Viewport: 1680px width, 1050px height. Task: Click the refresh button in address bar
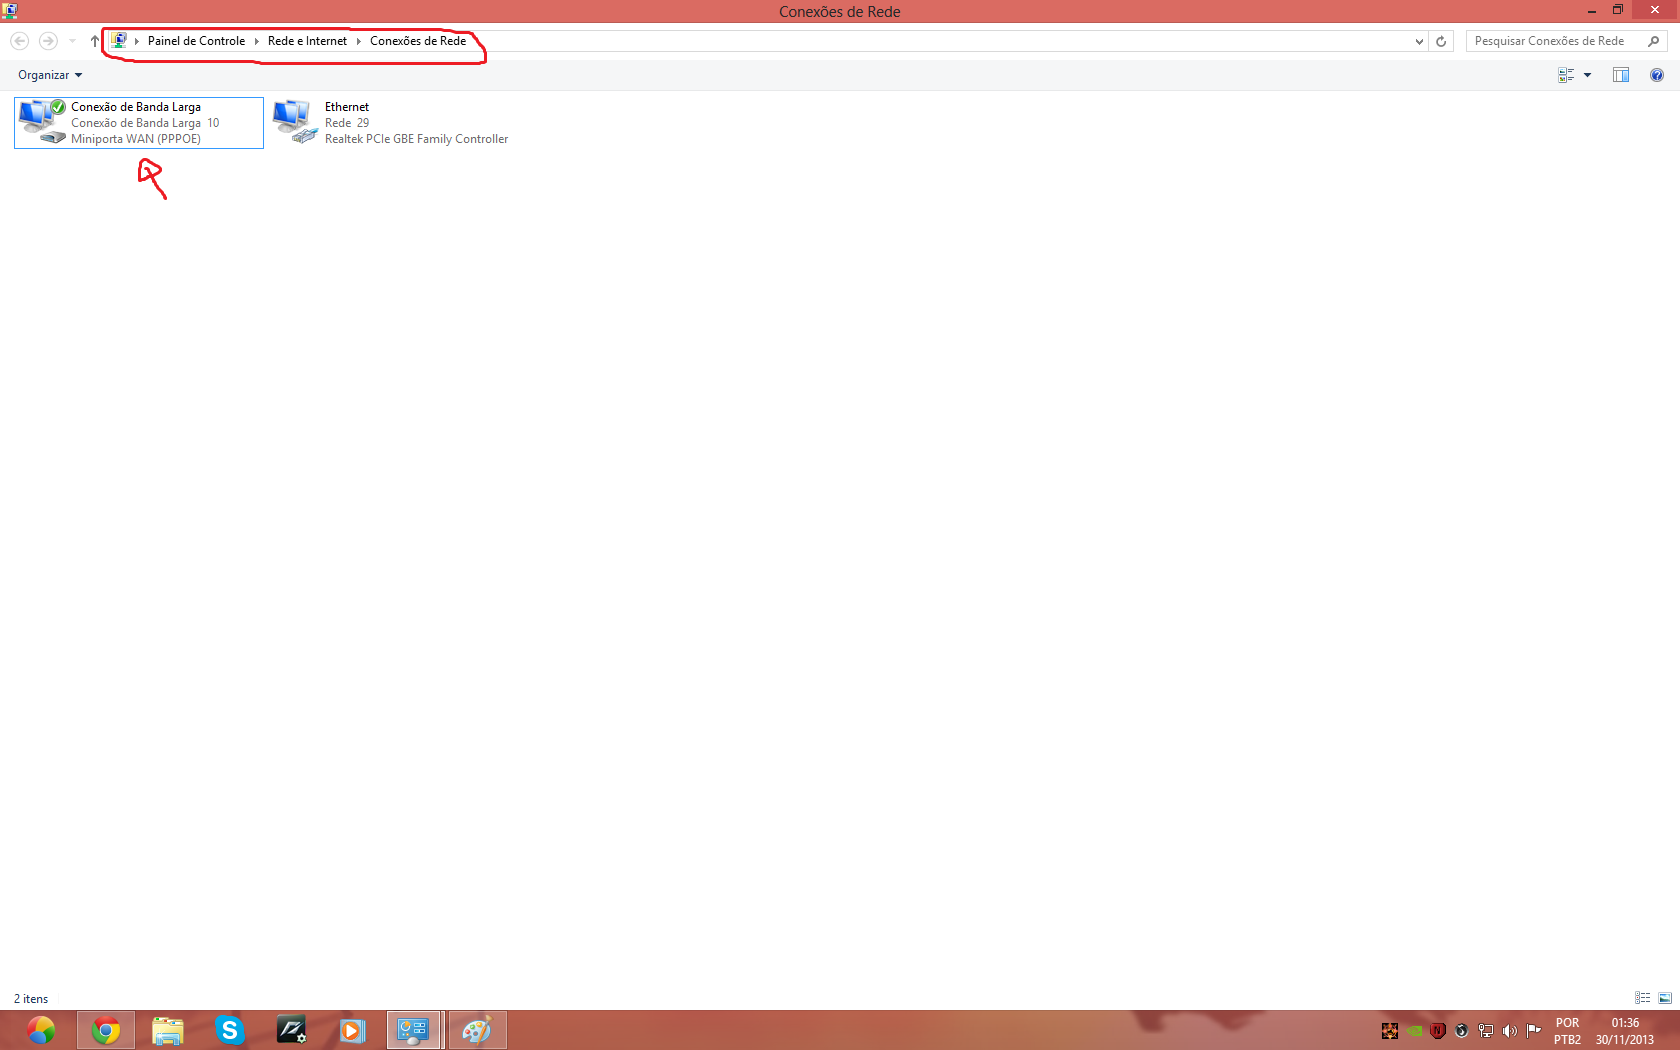(x=1441, y=41)
